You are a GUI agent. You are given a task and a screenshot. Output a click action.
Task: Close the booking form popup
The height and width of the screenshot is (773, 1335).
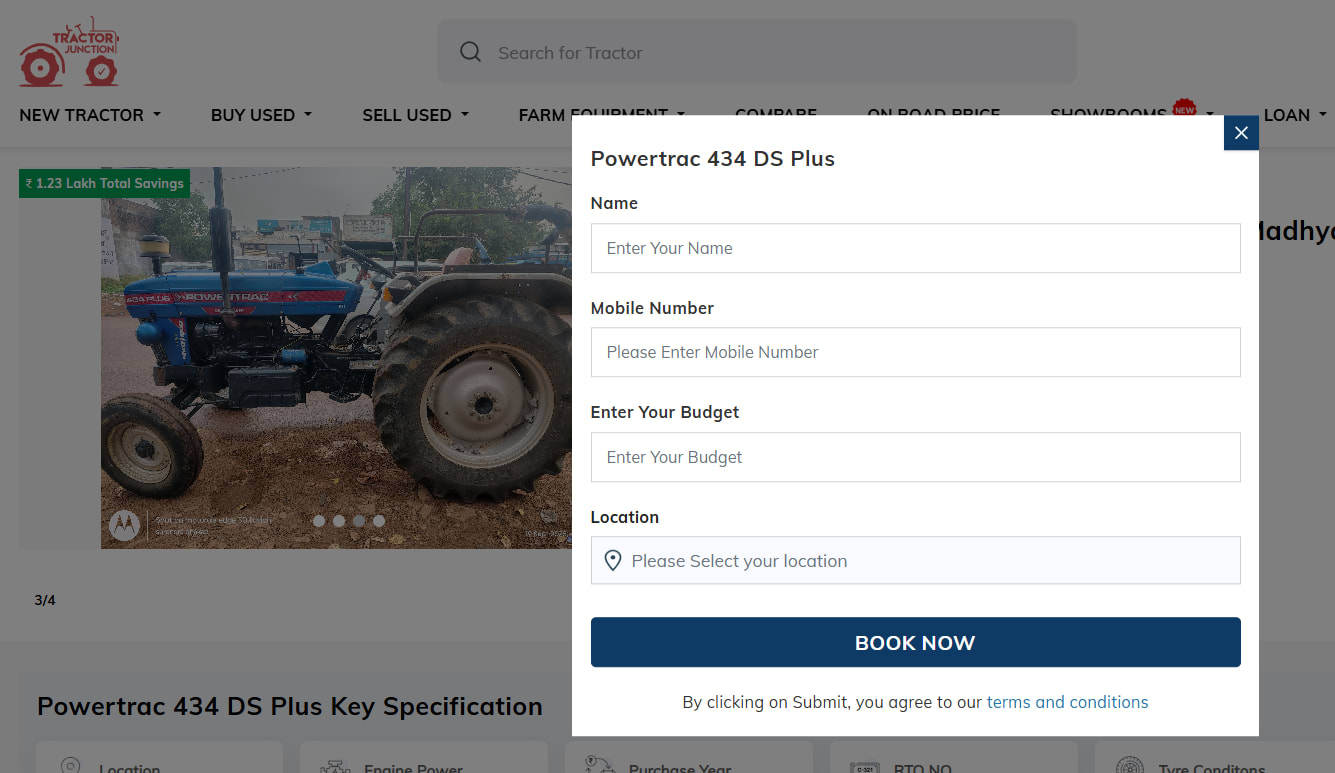point(1241,133)
